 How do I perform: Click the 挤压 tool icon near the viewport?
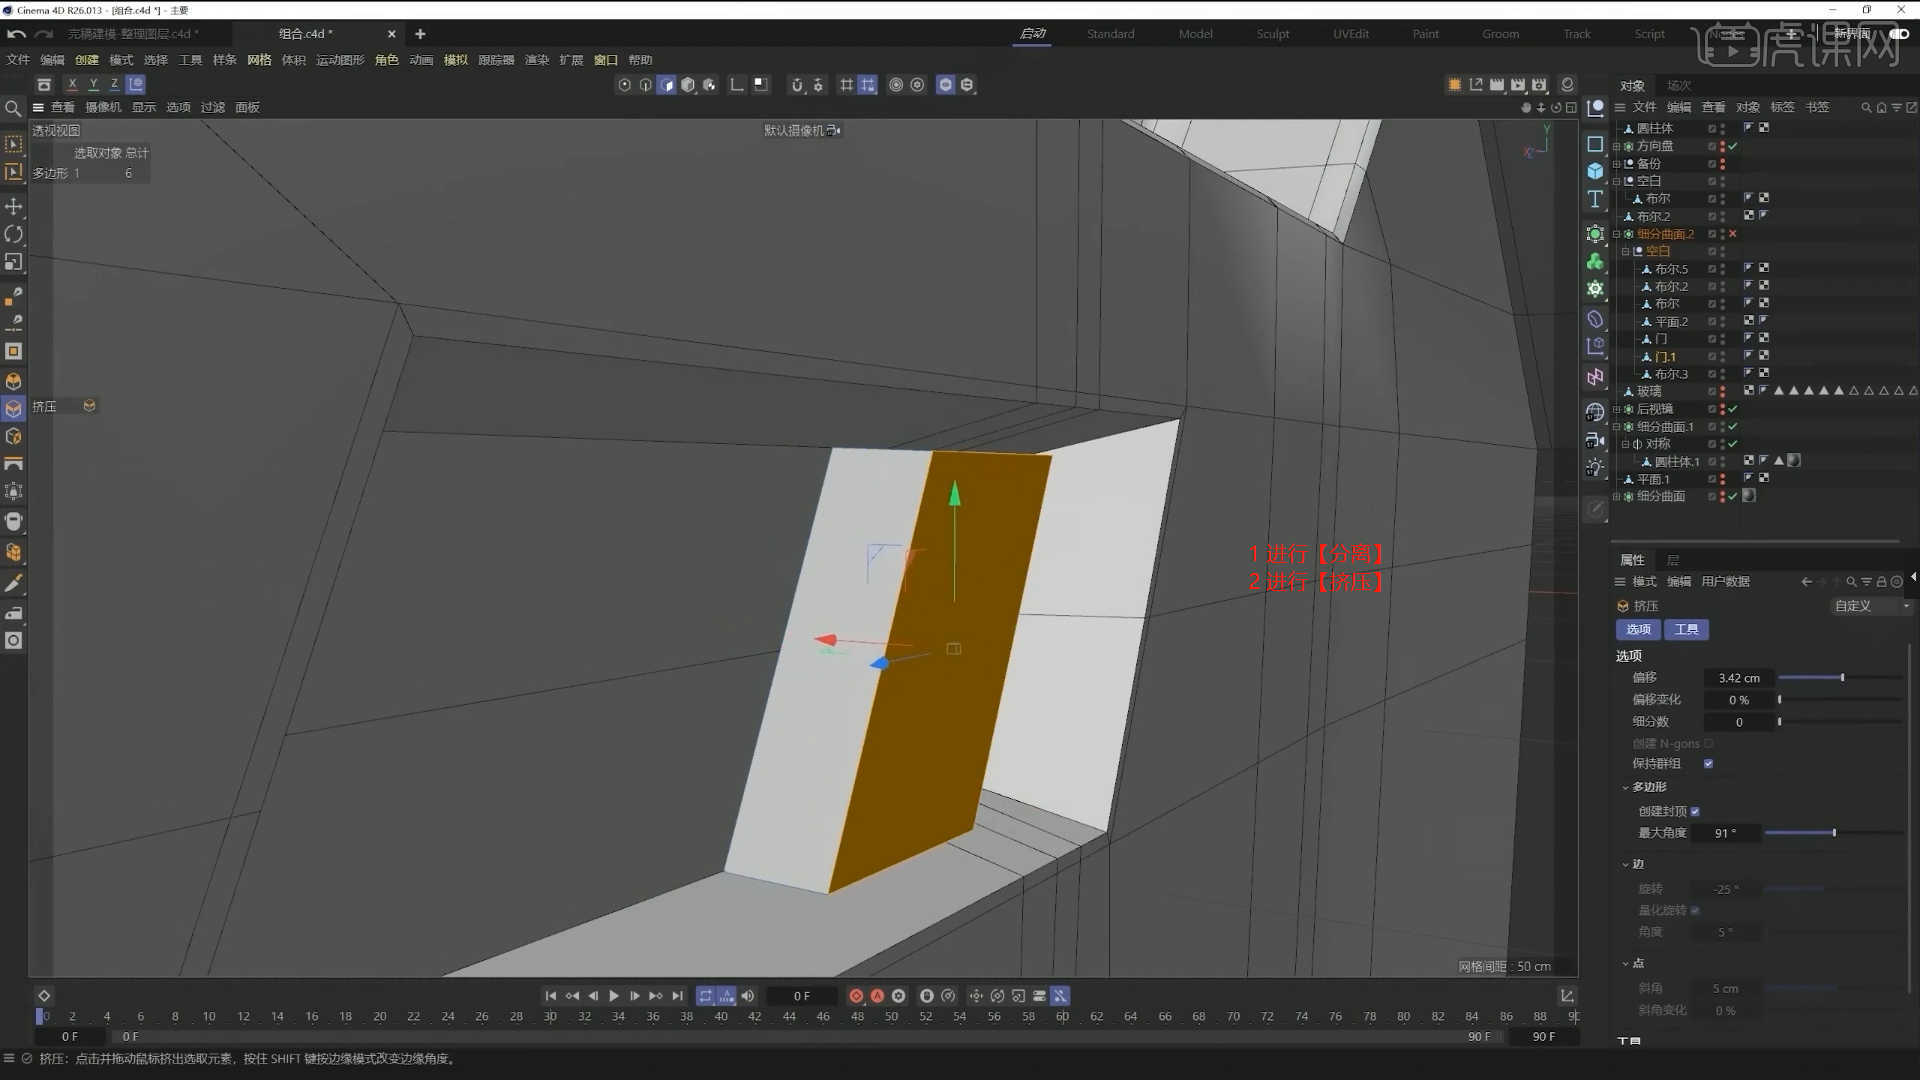[x=89, y=406]
